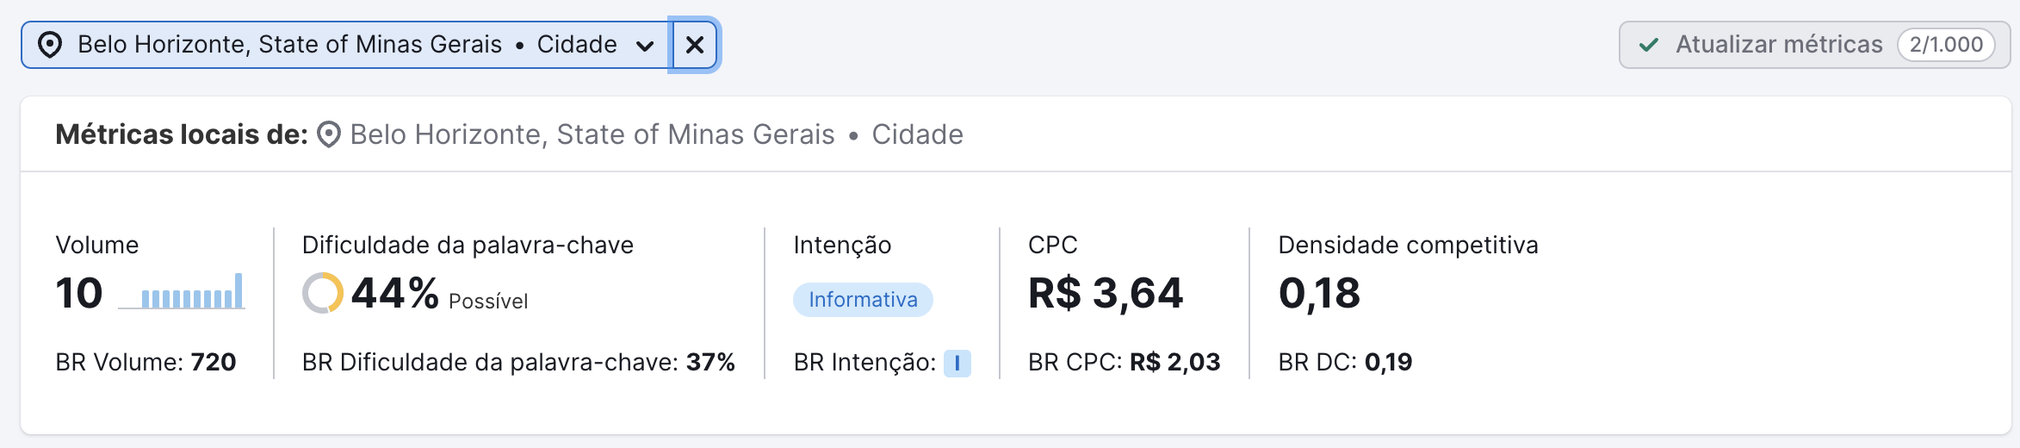Image resolution: width=2020 pixels, height=448 pixels.
Task: Click the CPC value R$ 3,64
Action: coord(1105,293)
